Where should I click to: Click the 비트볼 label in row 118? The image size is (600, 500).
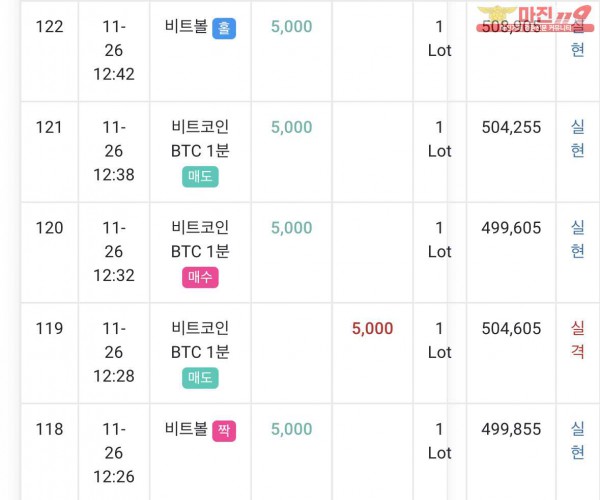(186, 429)
